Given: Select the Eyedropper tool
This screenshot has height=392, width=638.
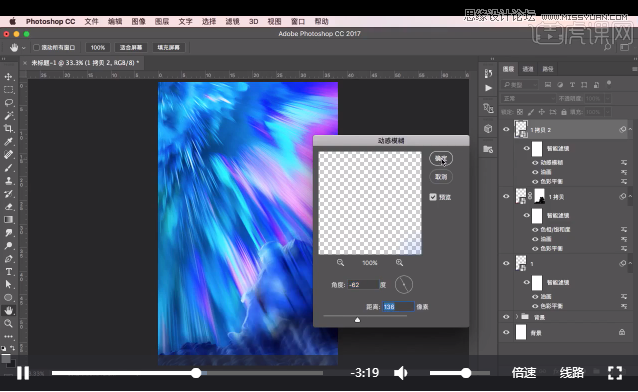Looking at the screenshot, I should pyautogui.click(x=9, y=141).
